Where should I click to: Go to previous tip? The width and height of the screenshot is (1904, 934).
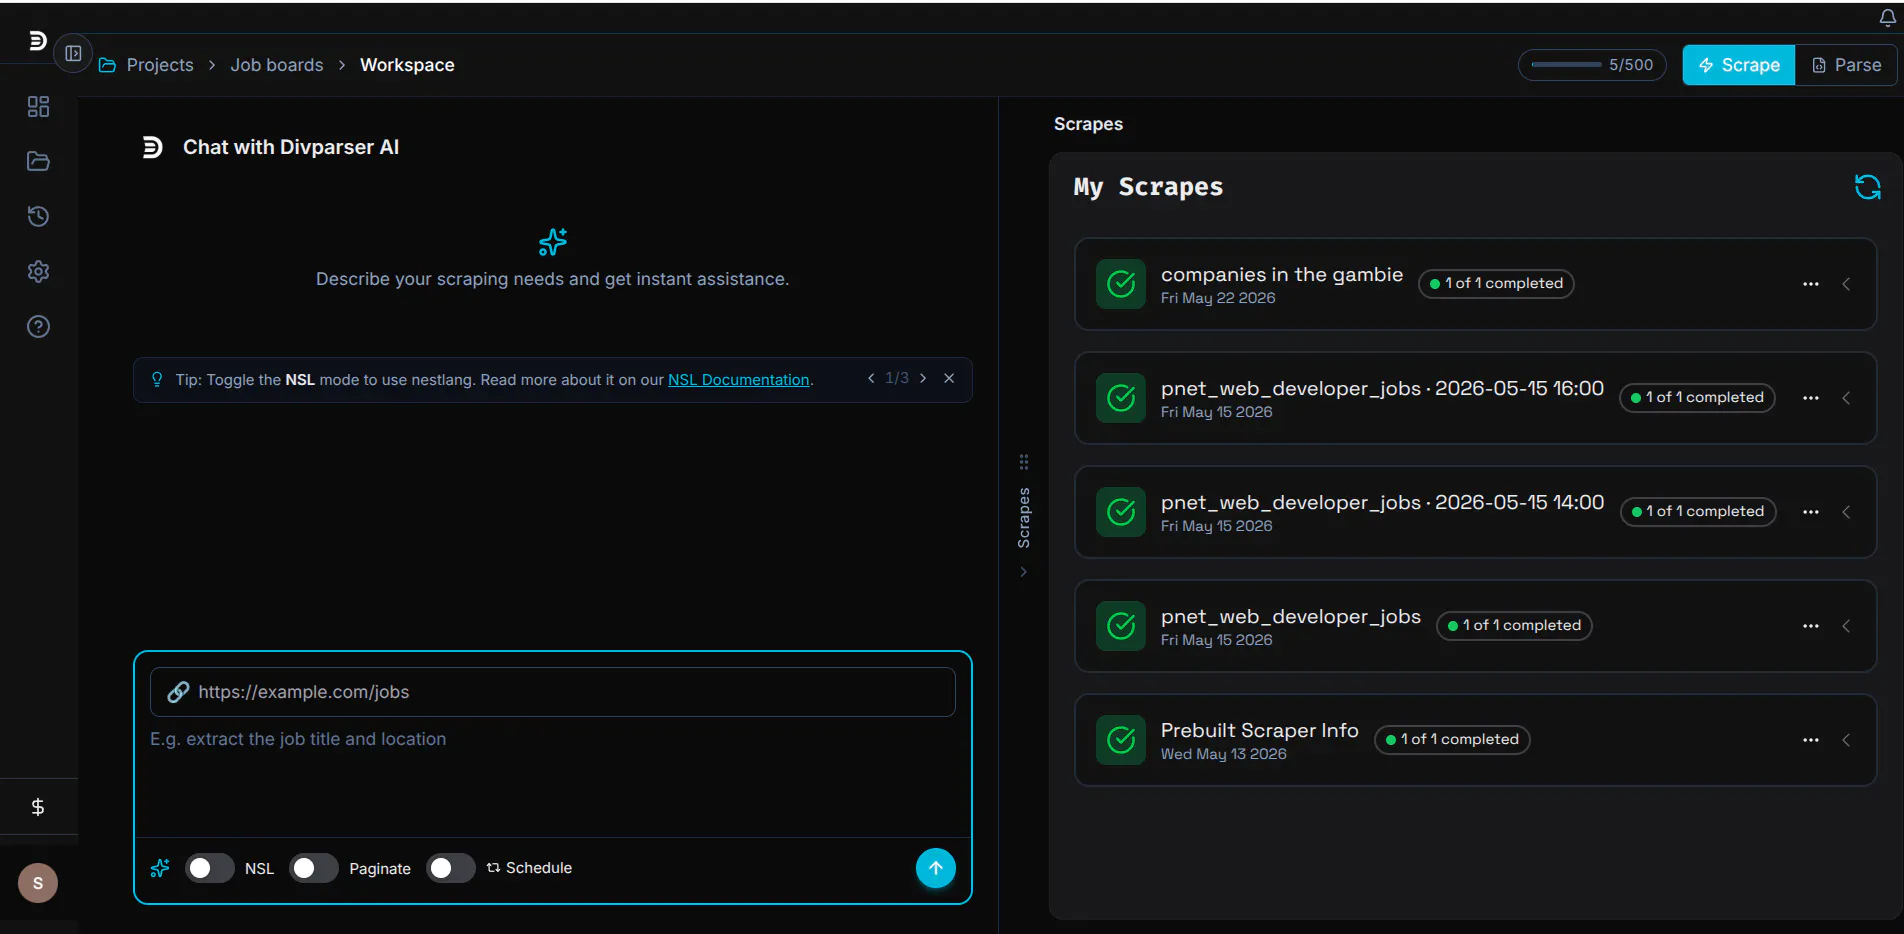[871, 378]
